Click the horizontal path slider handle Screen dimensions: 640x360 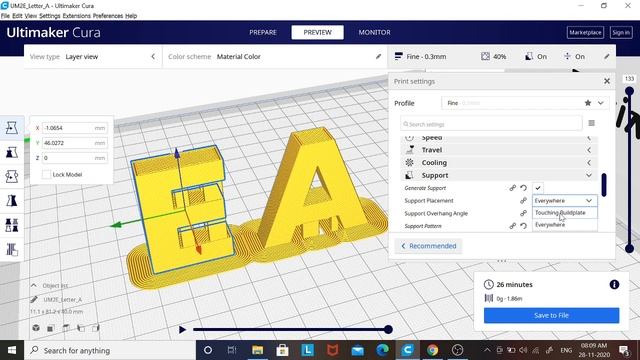click(x=388, y=329)
